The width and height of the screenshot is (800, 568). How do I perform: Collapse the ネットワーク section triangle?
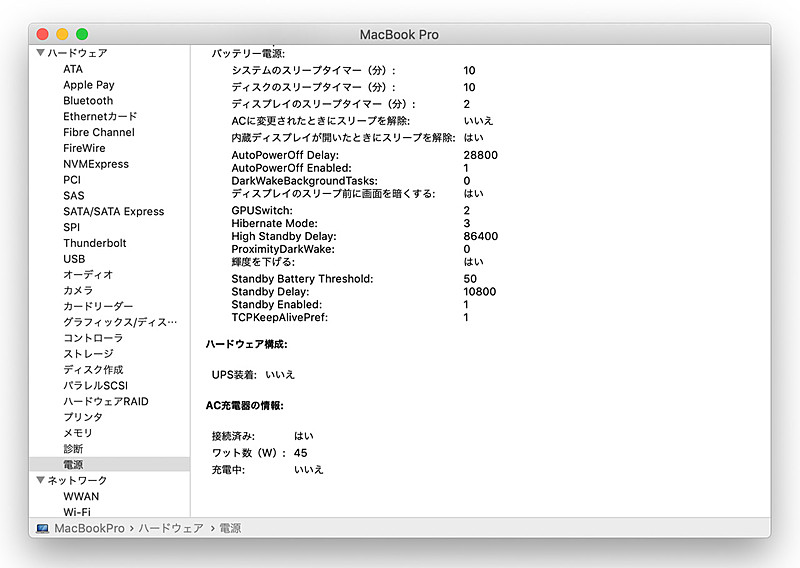coord(41,480)
